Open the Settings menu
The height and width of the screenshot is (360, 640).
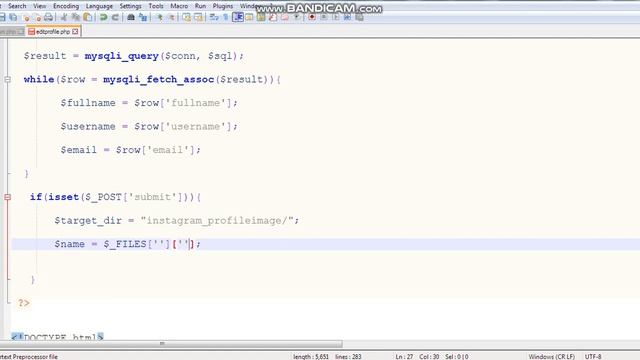130,6
